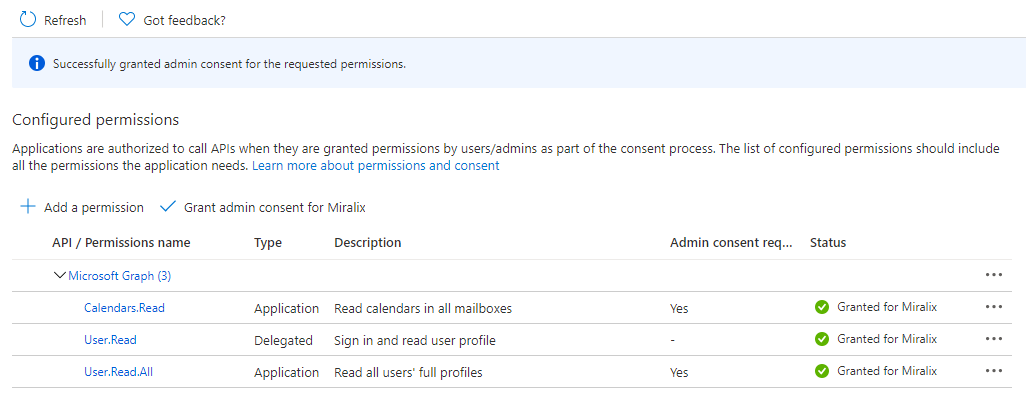Click 'Read all users' full profiles' description
The image size is (1026, 398).
[408, 372]
